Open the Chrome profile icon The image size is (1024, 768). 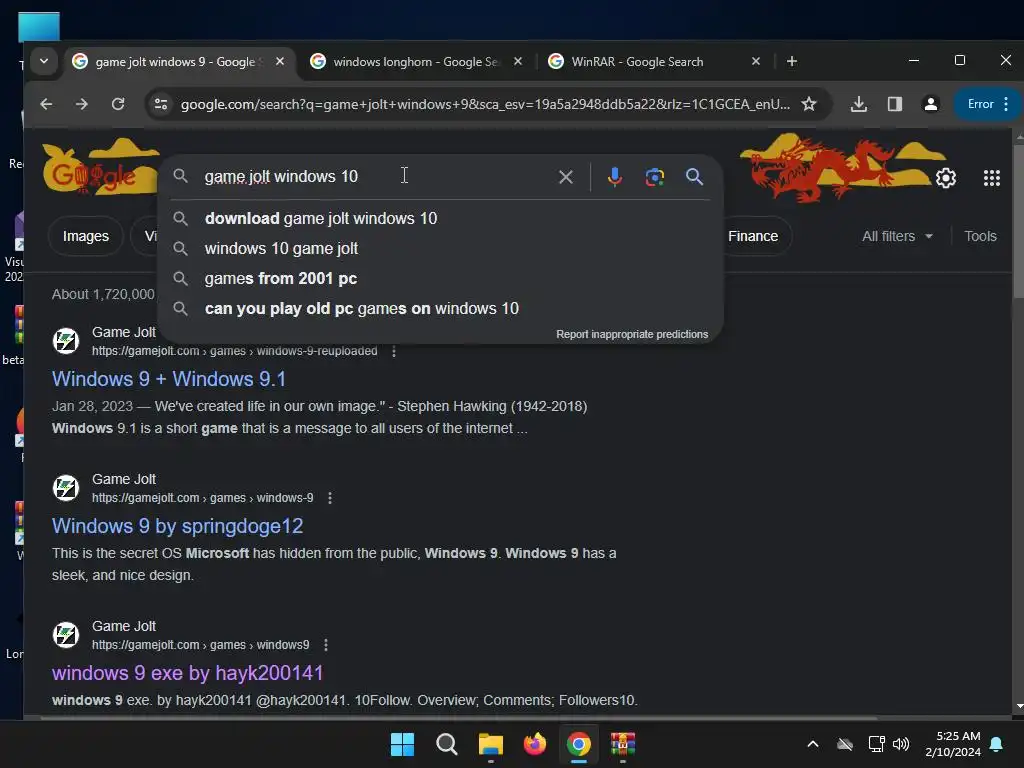[x=931, y=104]
